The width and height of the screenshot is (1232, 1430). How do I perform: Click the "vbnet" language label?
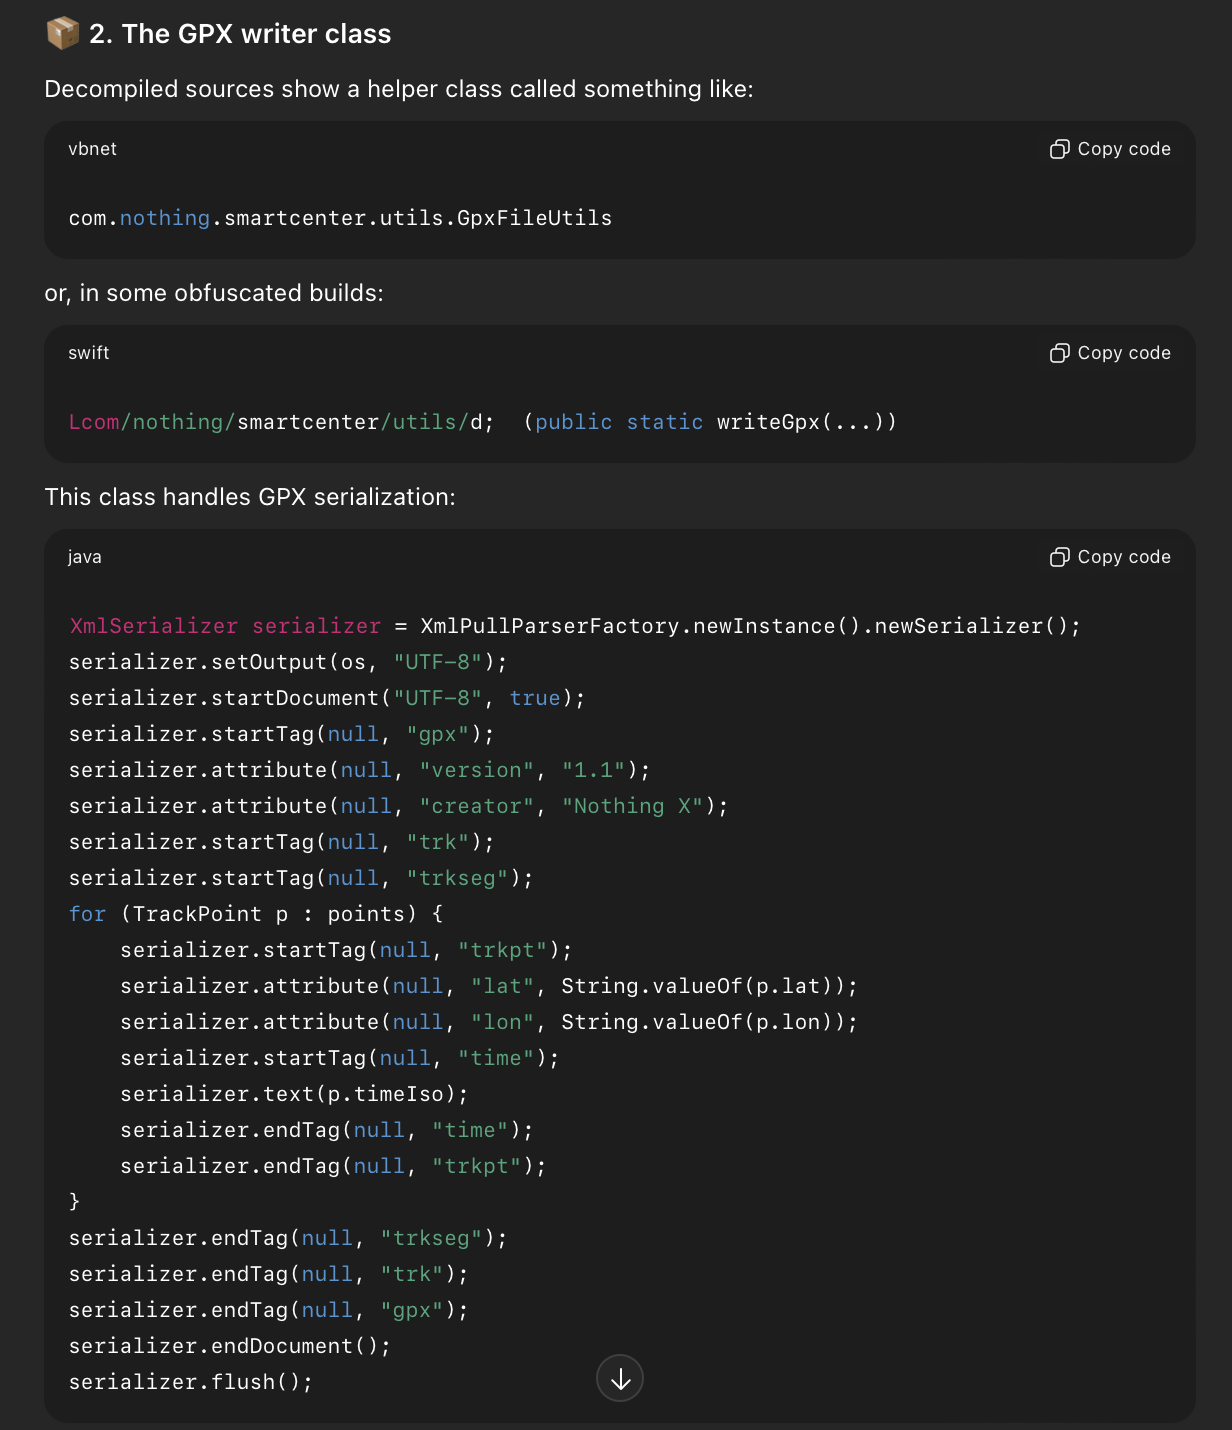(x=92, y=149)
